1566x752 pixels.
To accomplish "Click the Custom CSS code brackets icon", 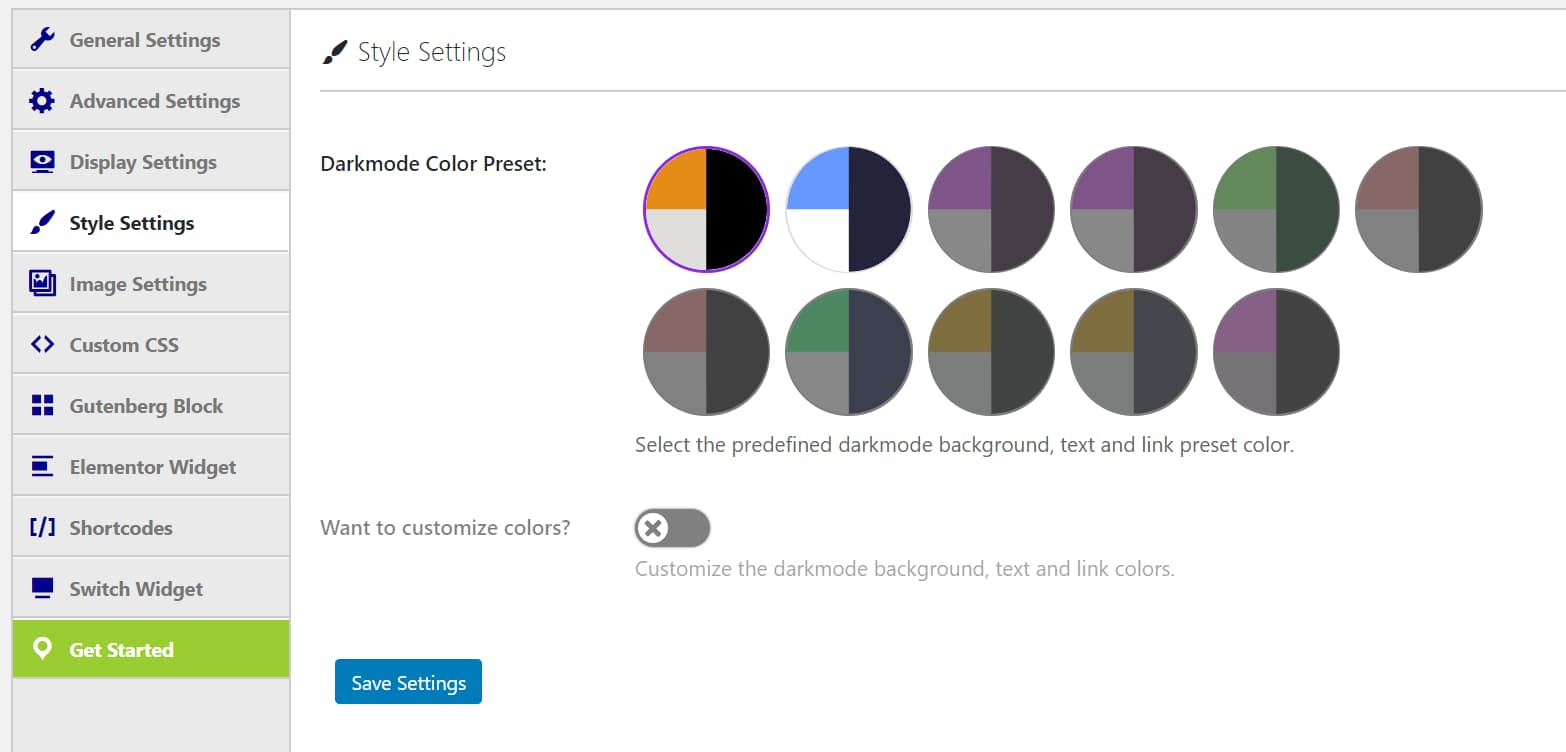I will [x=42, y=345].
